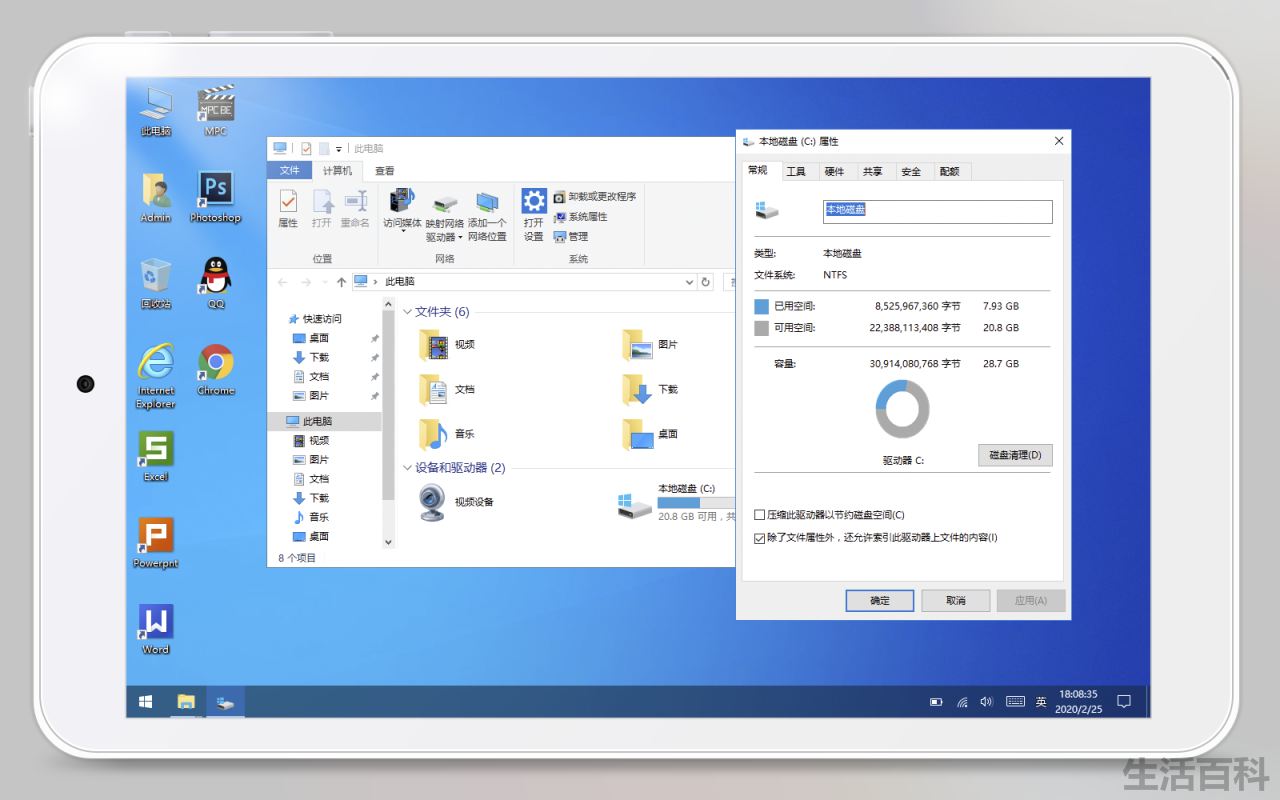Open the address bar history dropdown
The height and width of the screenshot is (800, 1280).
pos(690,282)
